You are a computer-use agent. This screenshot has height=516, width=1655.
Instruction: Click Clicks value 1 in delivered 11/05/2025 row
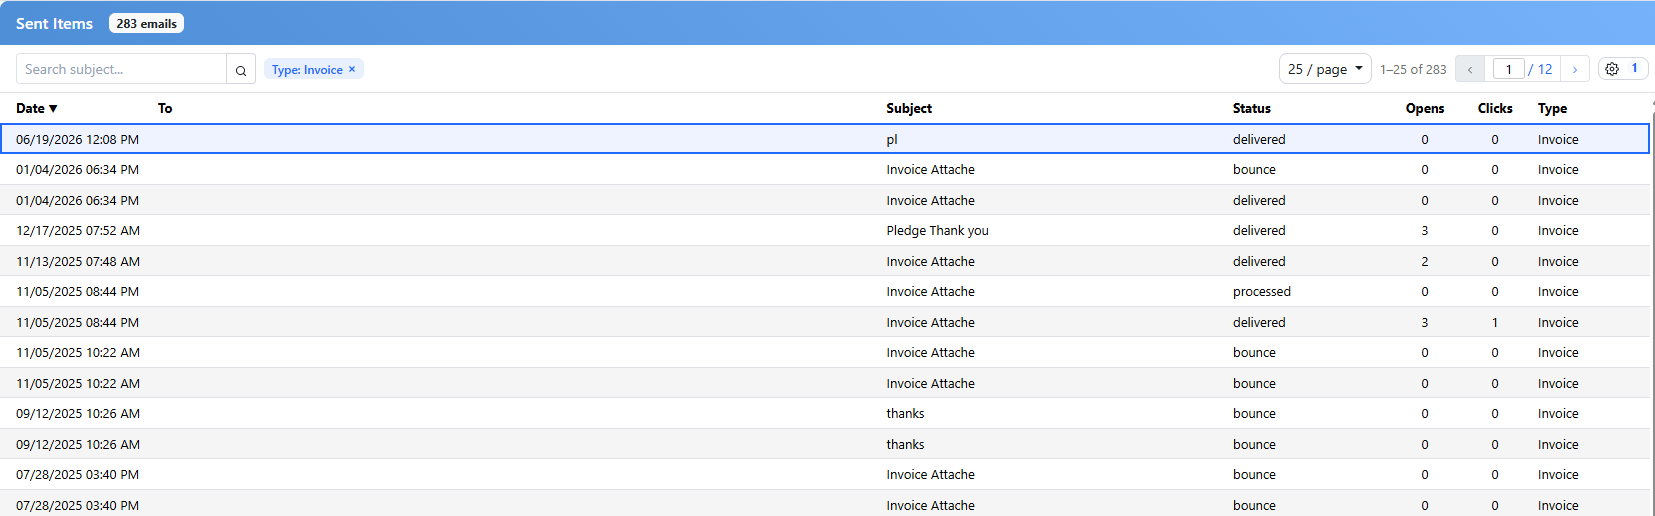(x=1495, y=323)
